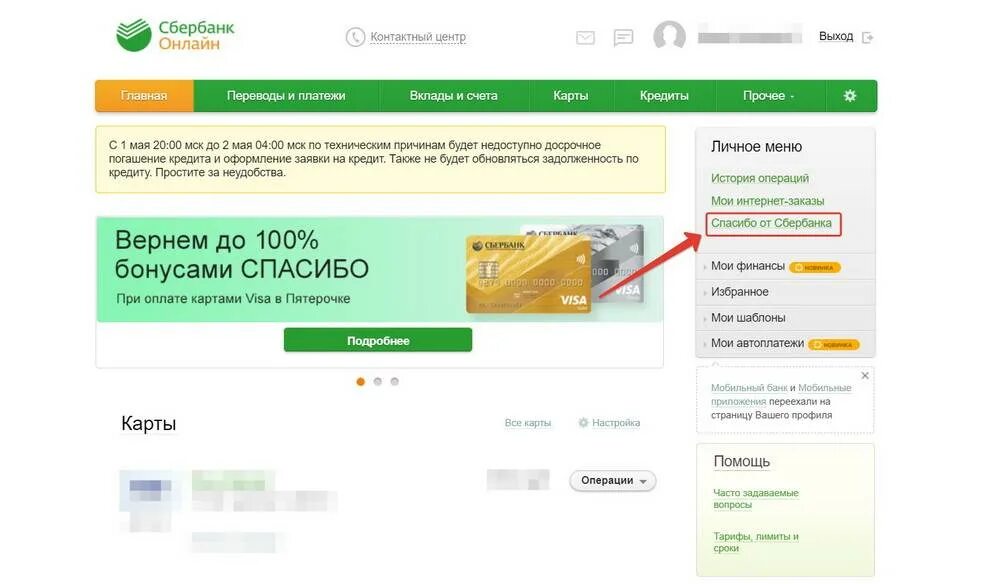Click the green Подробнее button
This screenshot has height=584, width=1000.
378,340
